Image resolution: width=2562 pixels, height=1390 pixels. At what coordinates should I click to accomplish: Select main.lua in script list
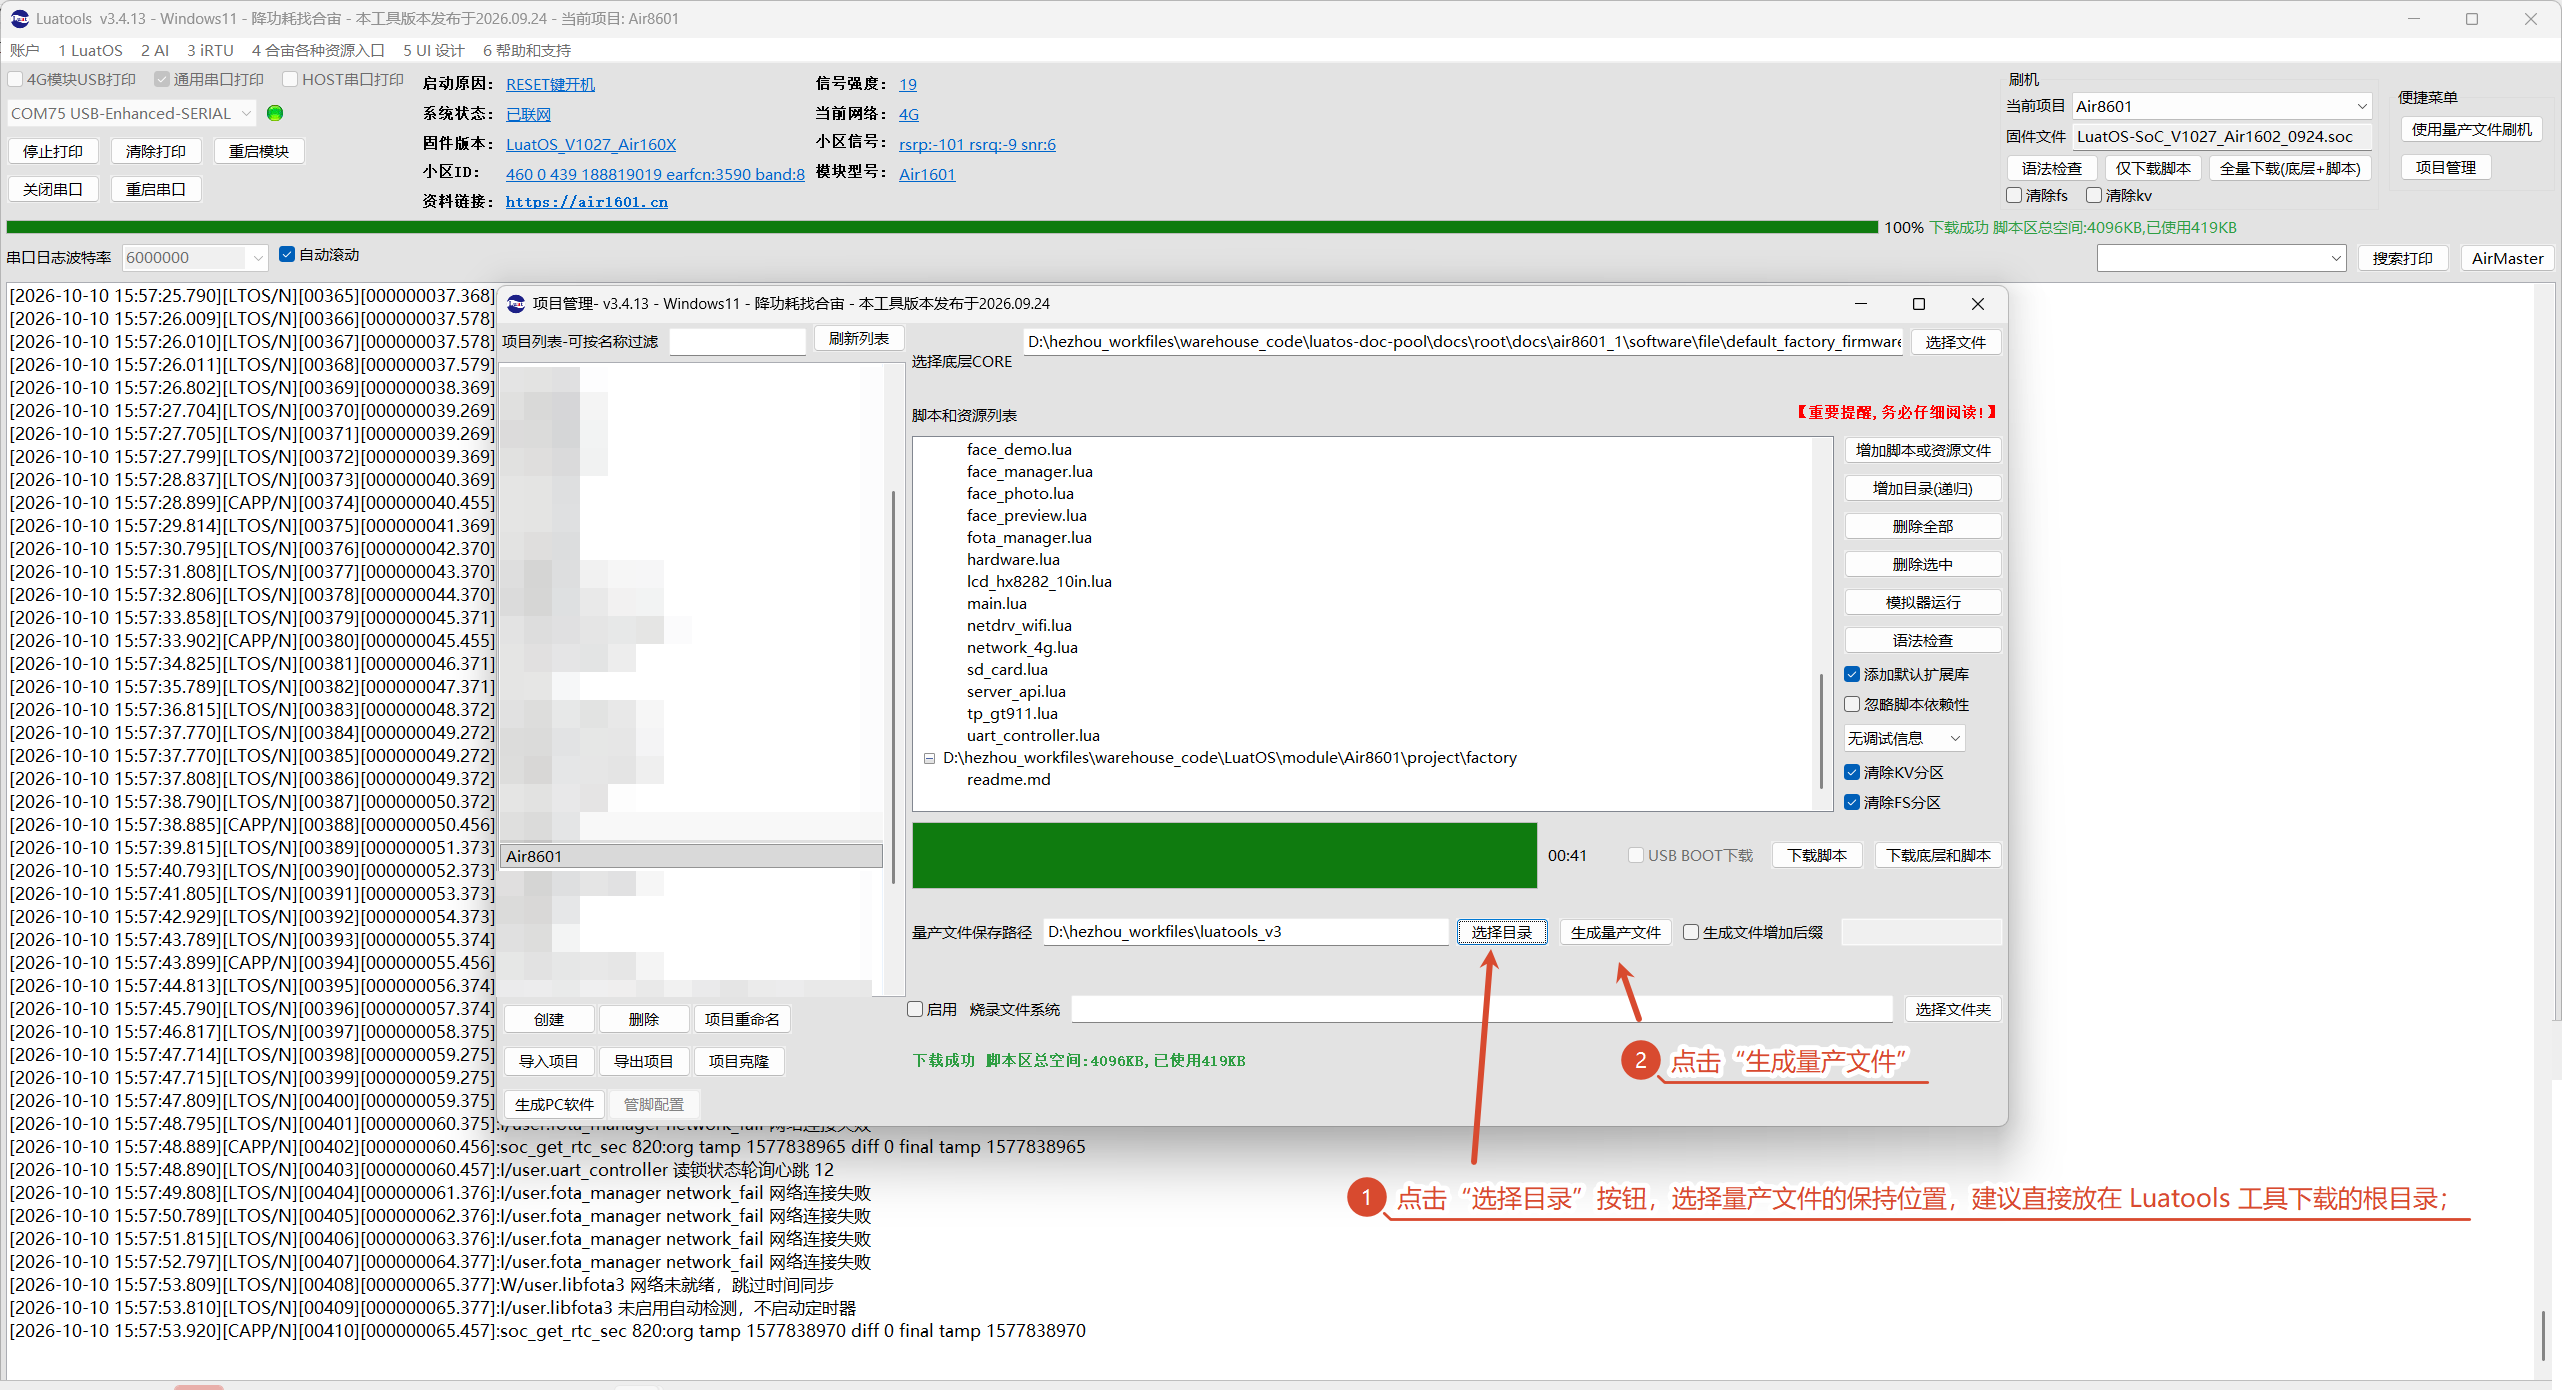[x=996, y=603]
